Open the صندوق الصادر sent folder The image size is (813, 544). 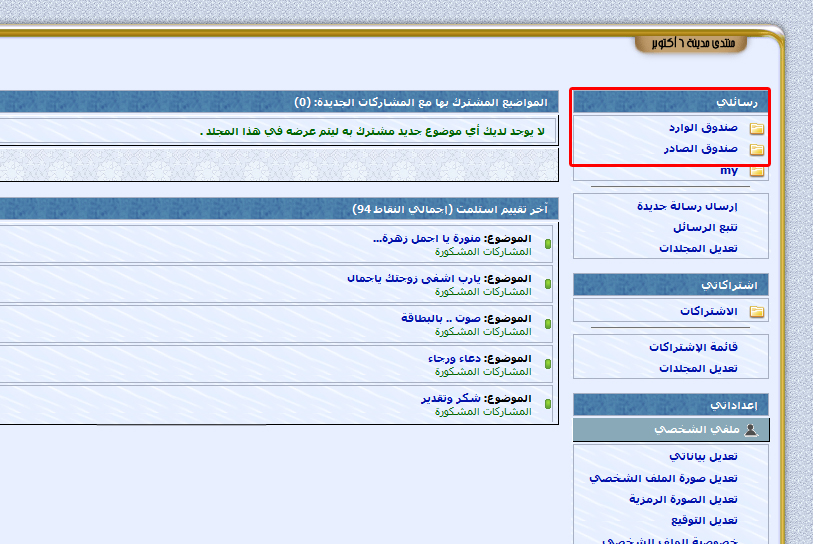[703, 149]
